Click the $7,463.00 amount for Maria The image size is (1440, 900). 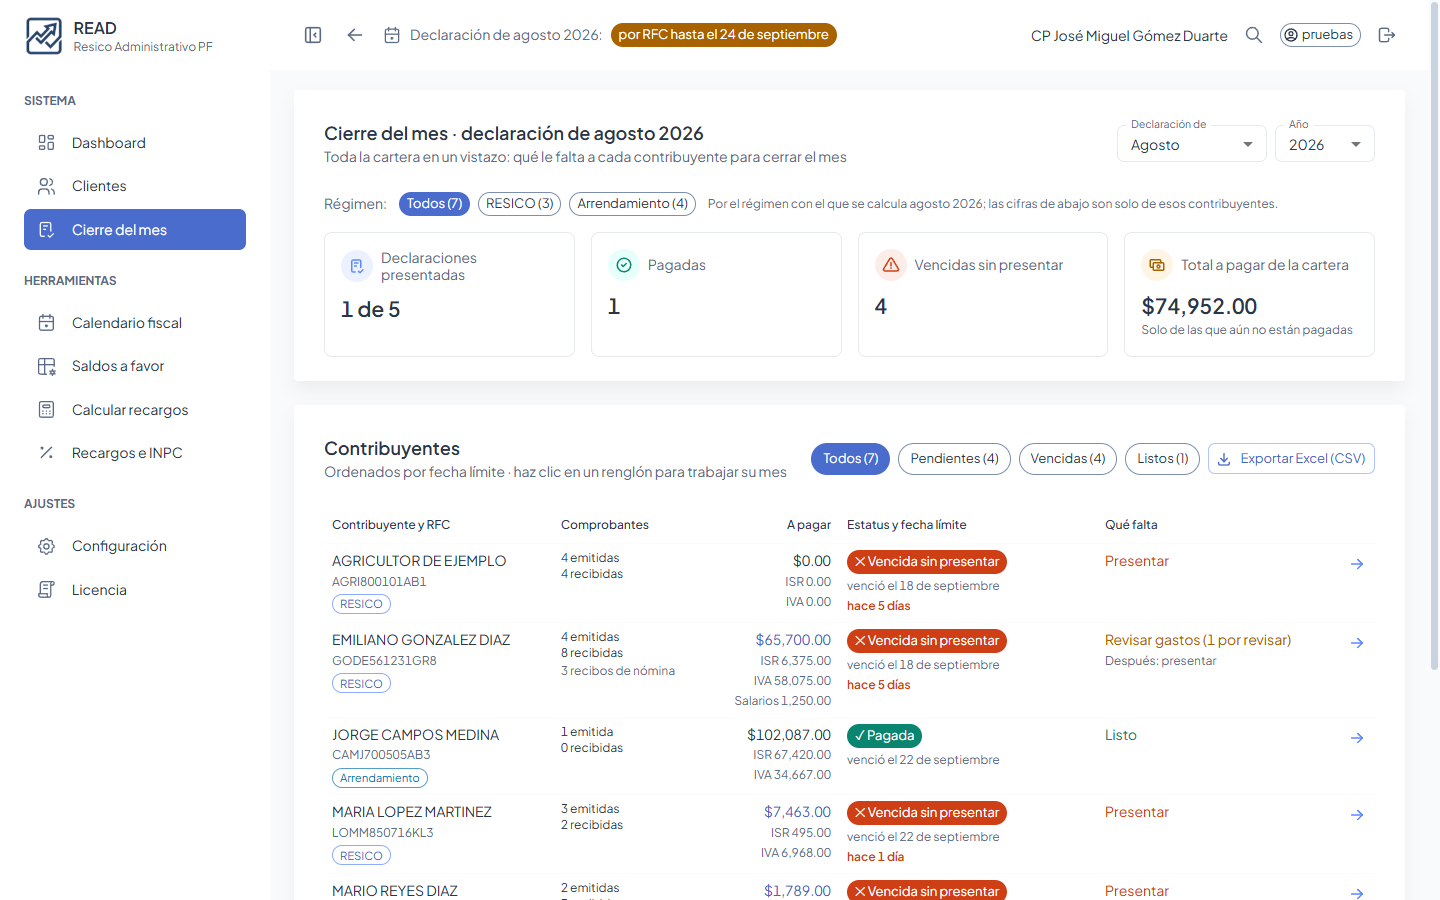click(797, 812)
